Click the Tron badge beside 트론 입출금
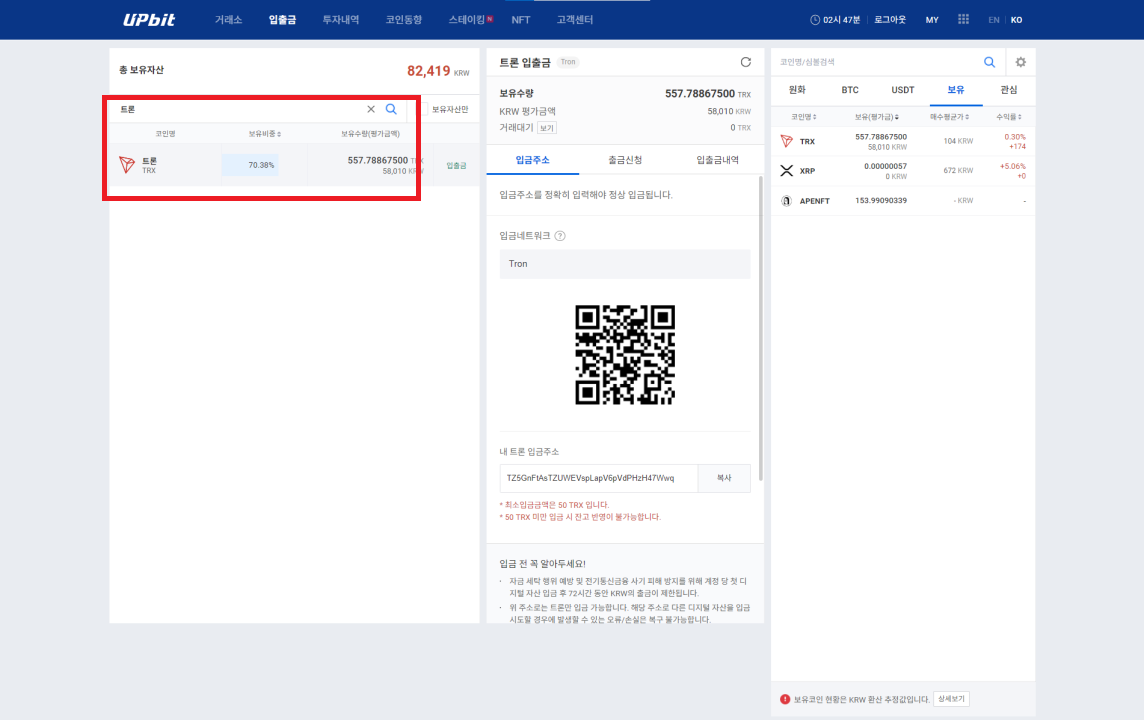This screenshot has width=1144, height=720. 568,62
